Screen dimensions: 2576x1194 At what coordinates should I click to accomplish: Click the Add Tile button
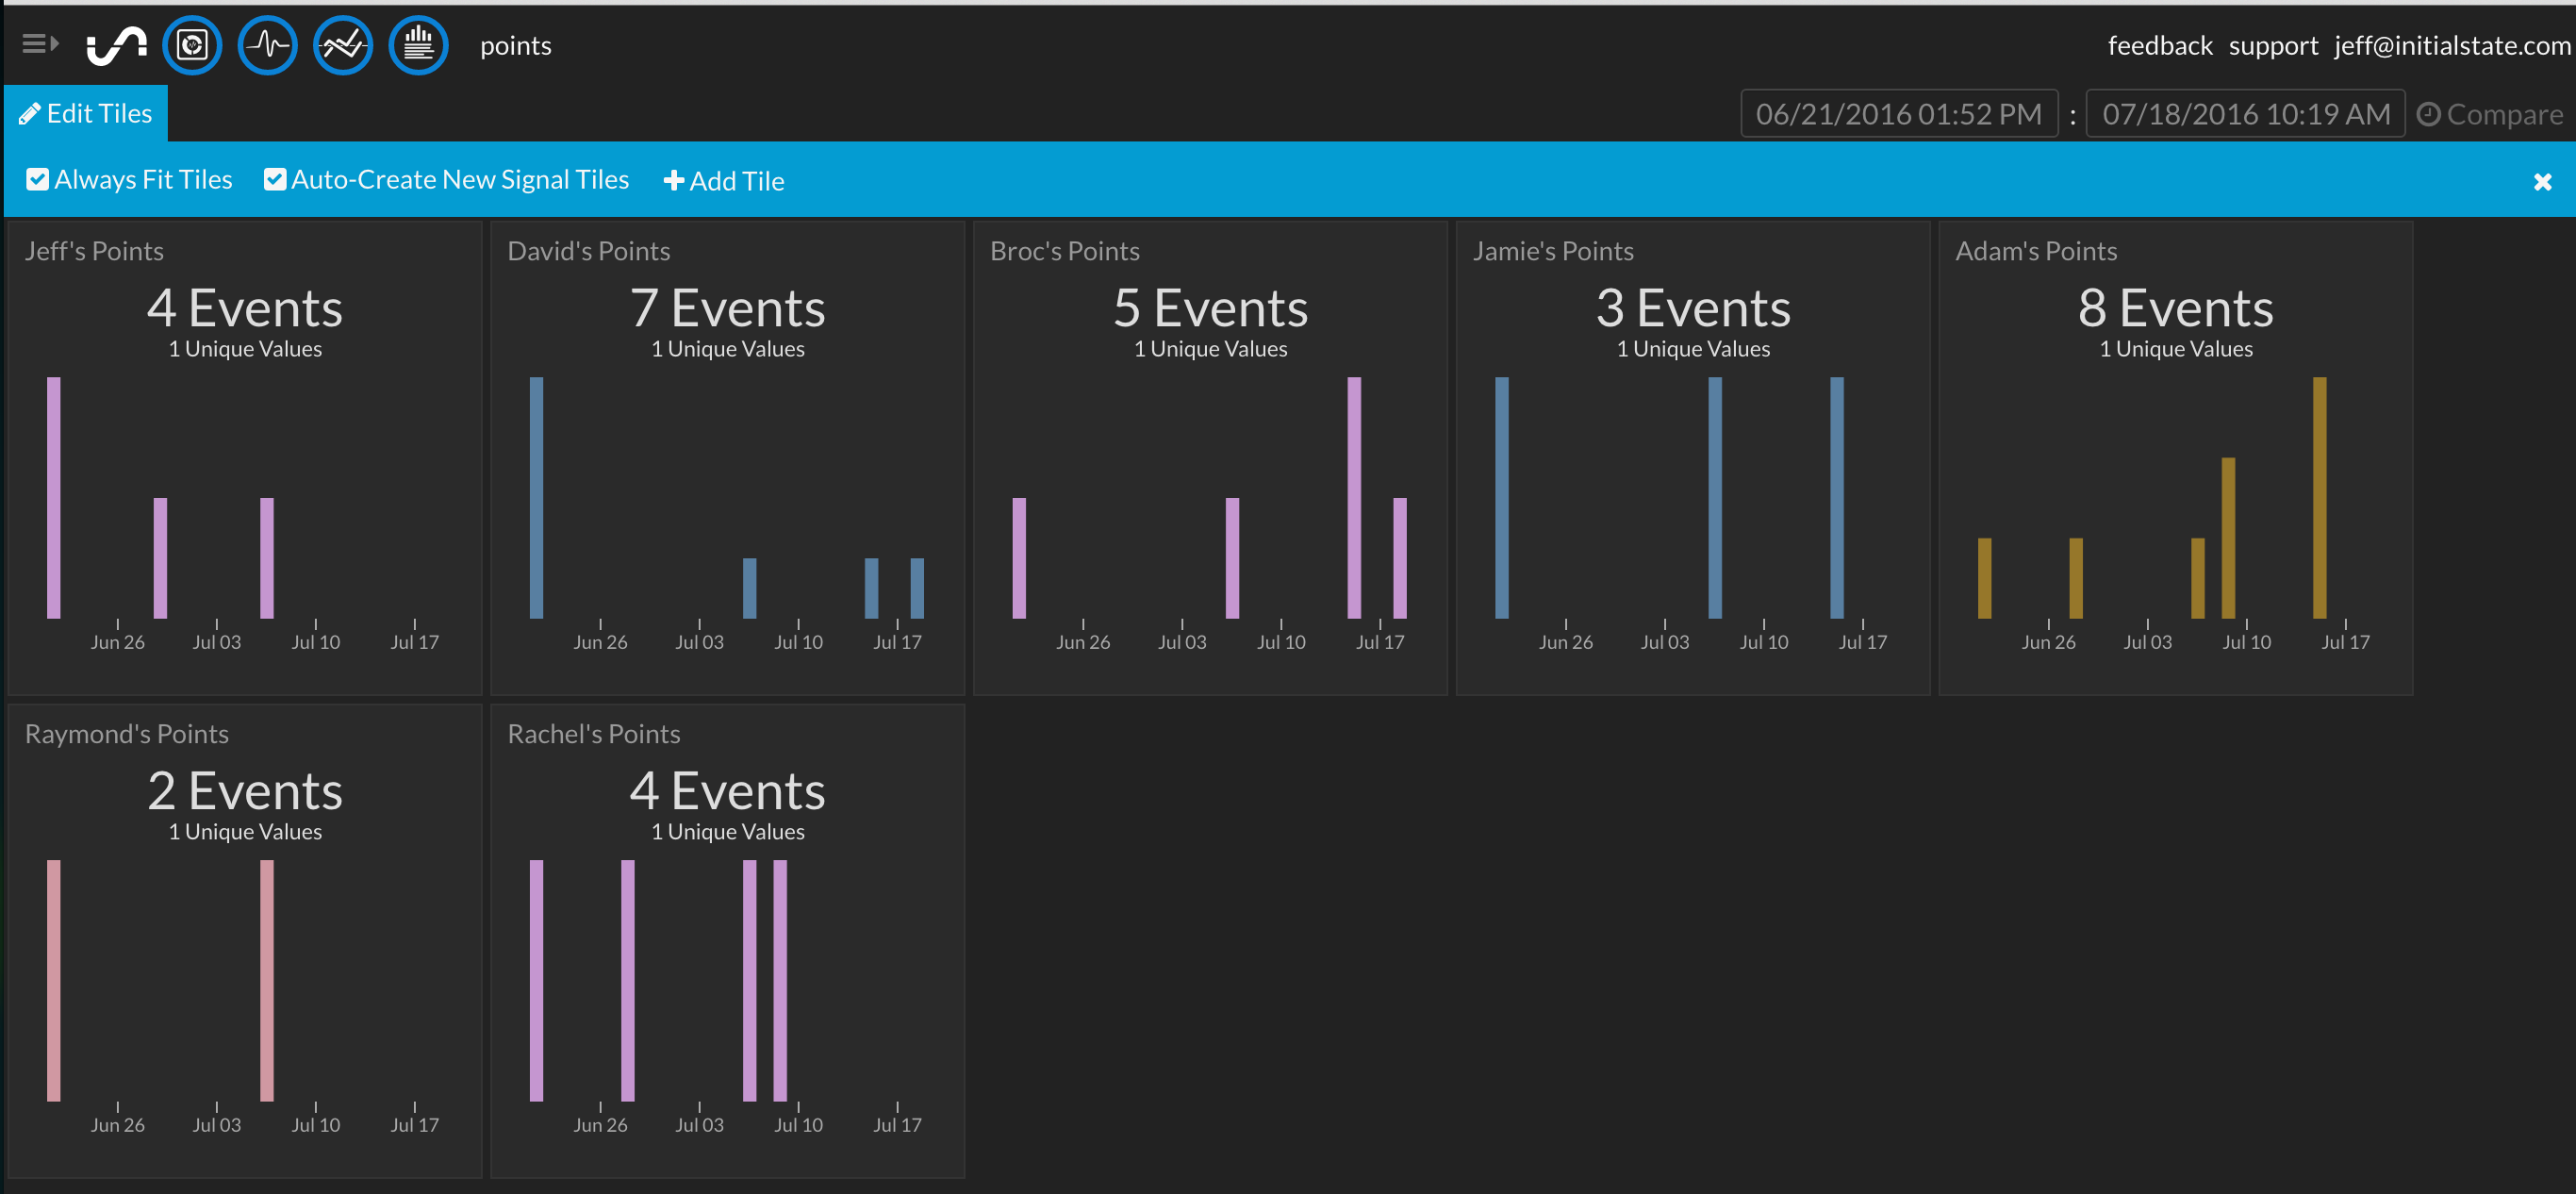724,181
